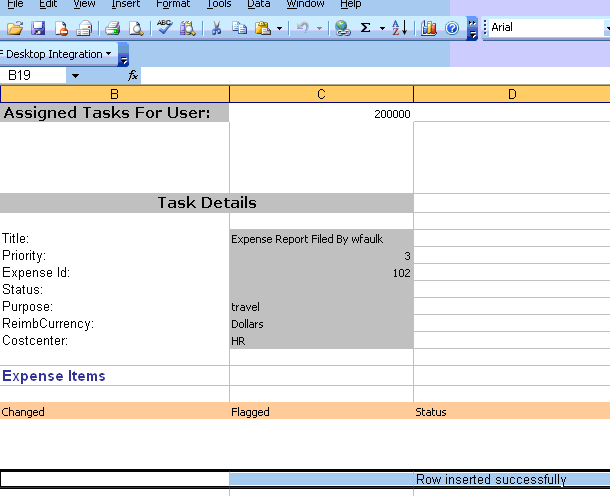Click the Name Box showing B19
Viewport: 610px width, 496px height.
click(x=33, y=75)
